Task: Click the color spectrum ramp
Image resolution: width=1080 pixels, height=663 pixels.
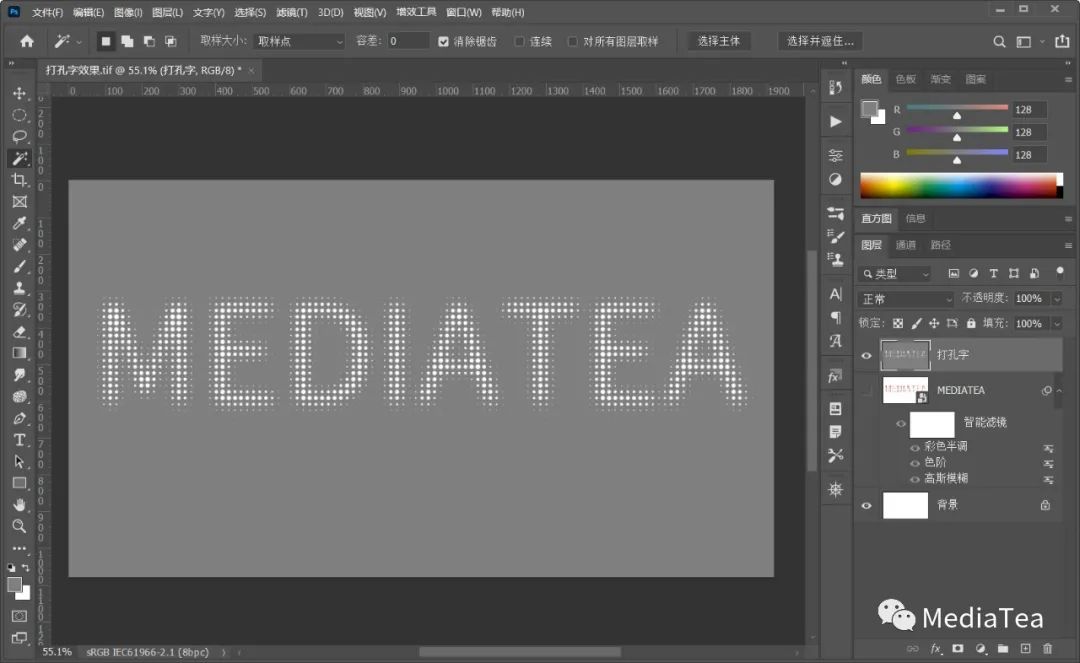Action: click(961, 186)
